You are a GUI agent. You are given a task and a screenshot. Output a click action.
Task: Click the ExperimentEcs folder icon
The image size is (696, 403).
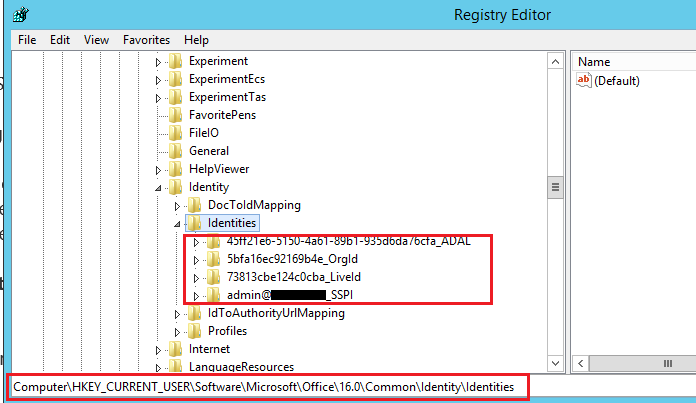pyautogui.click(x=176, y=79)
